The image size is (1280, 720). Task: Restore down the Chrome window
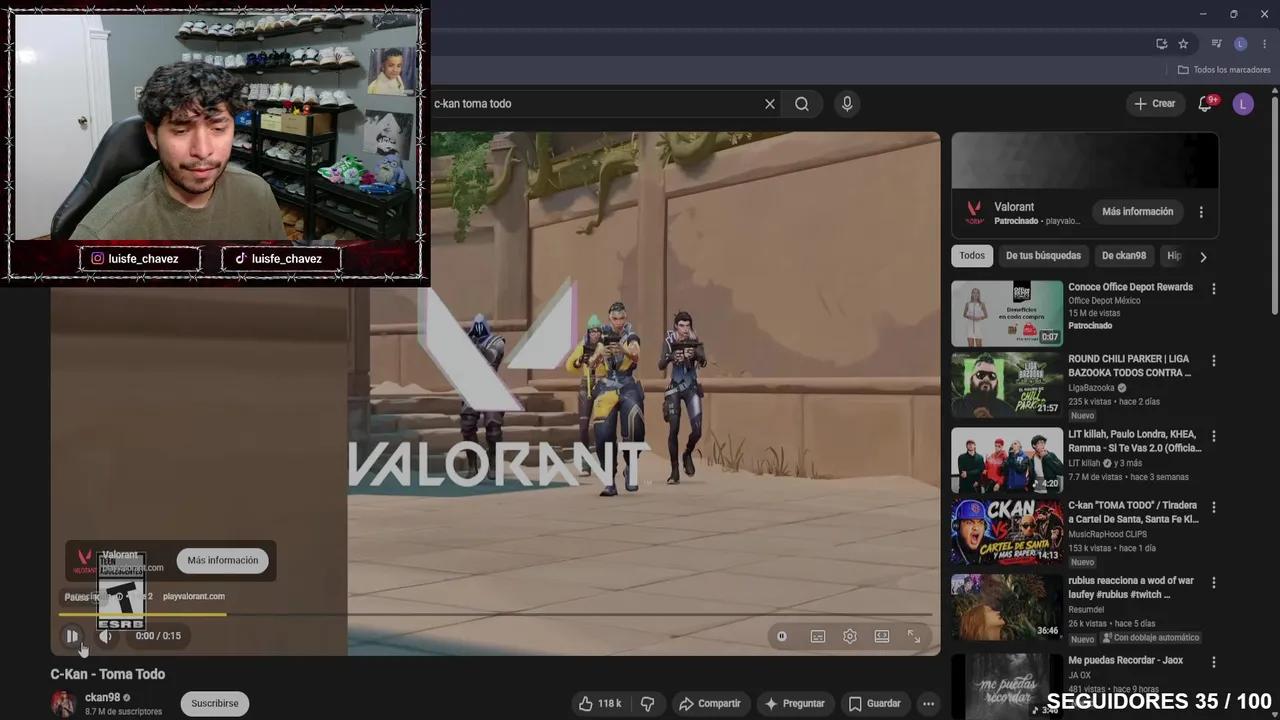[x=1233, y=14]
